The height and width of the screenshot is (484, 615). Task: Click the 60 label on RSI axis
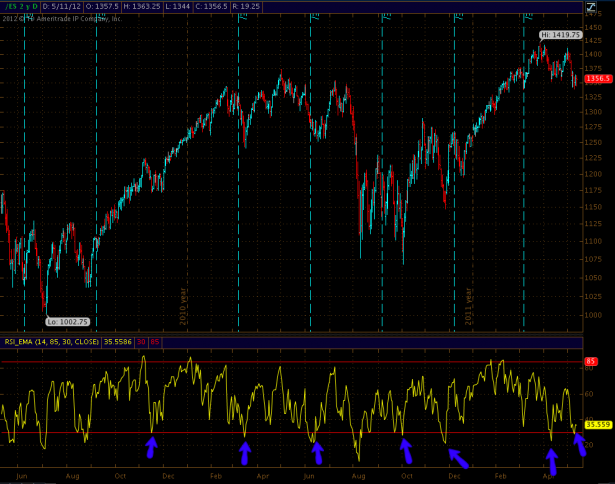[589, 394]
